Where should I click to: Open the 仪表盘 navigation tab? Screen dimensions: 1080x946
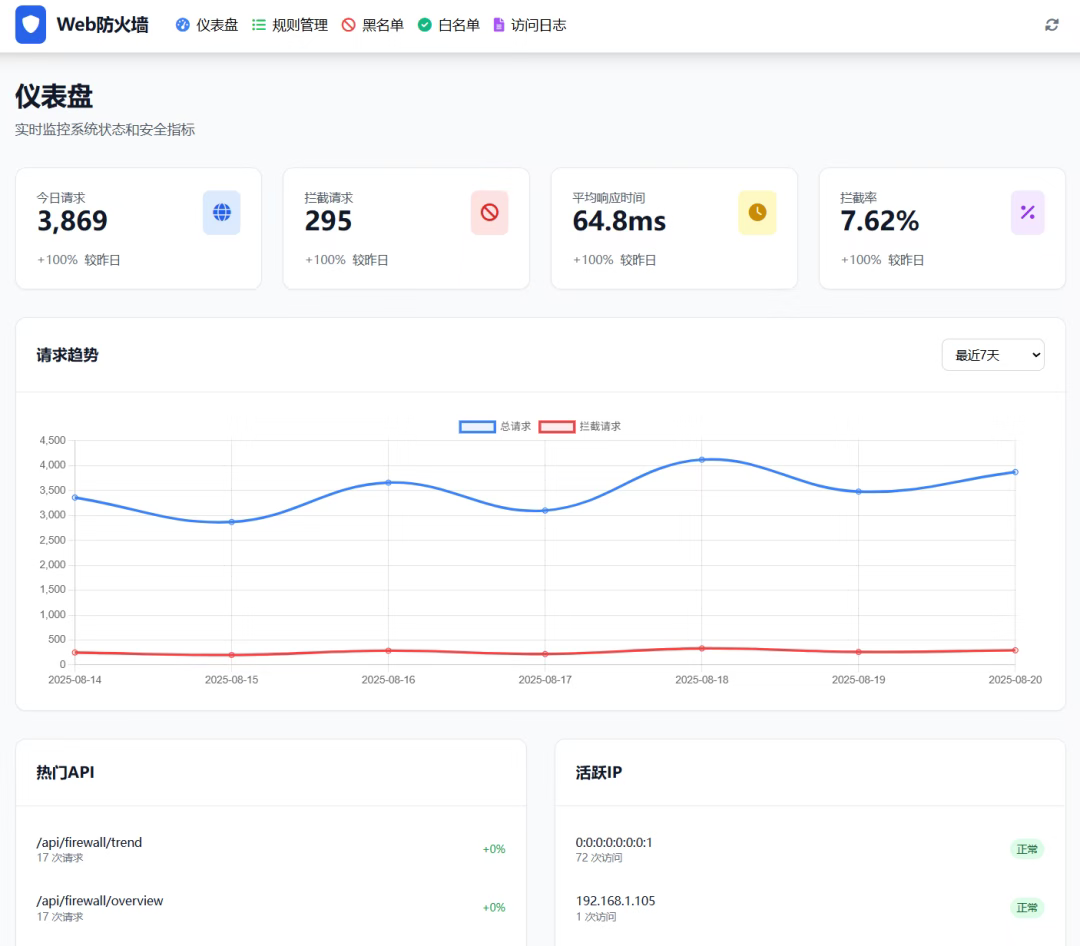[x=207, y=25]
